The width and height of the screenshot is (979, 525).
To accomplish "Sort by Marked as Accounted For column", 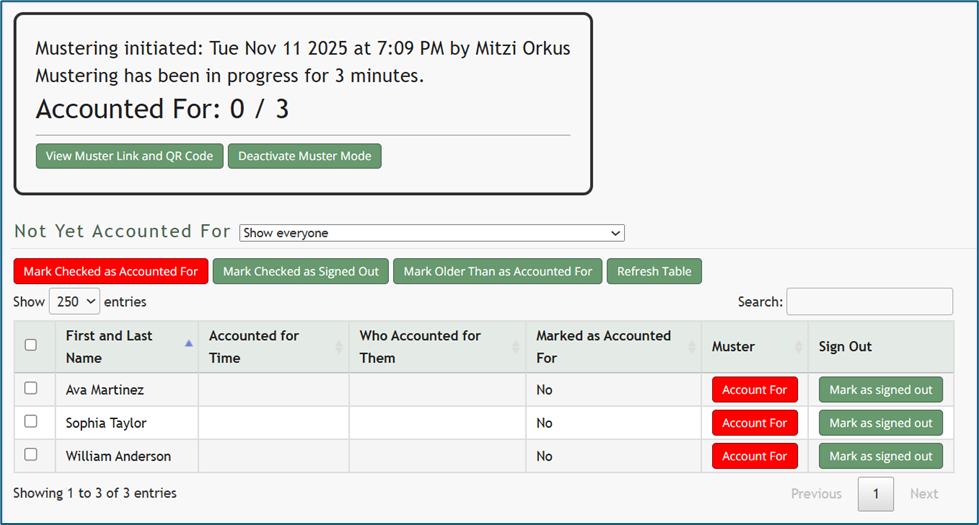I will click(x=603, y=346).
